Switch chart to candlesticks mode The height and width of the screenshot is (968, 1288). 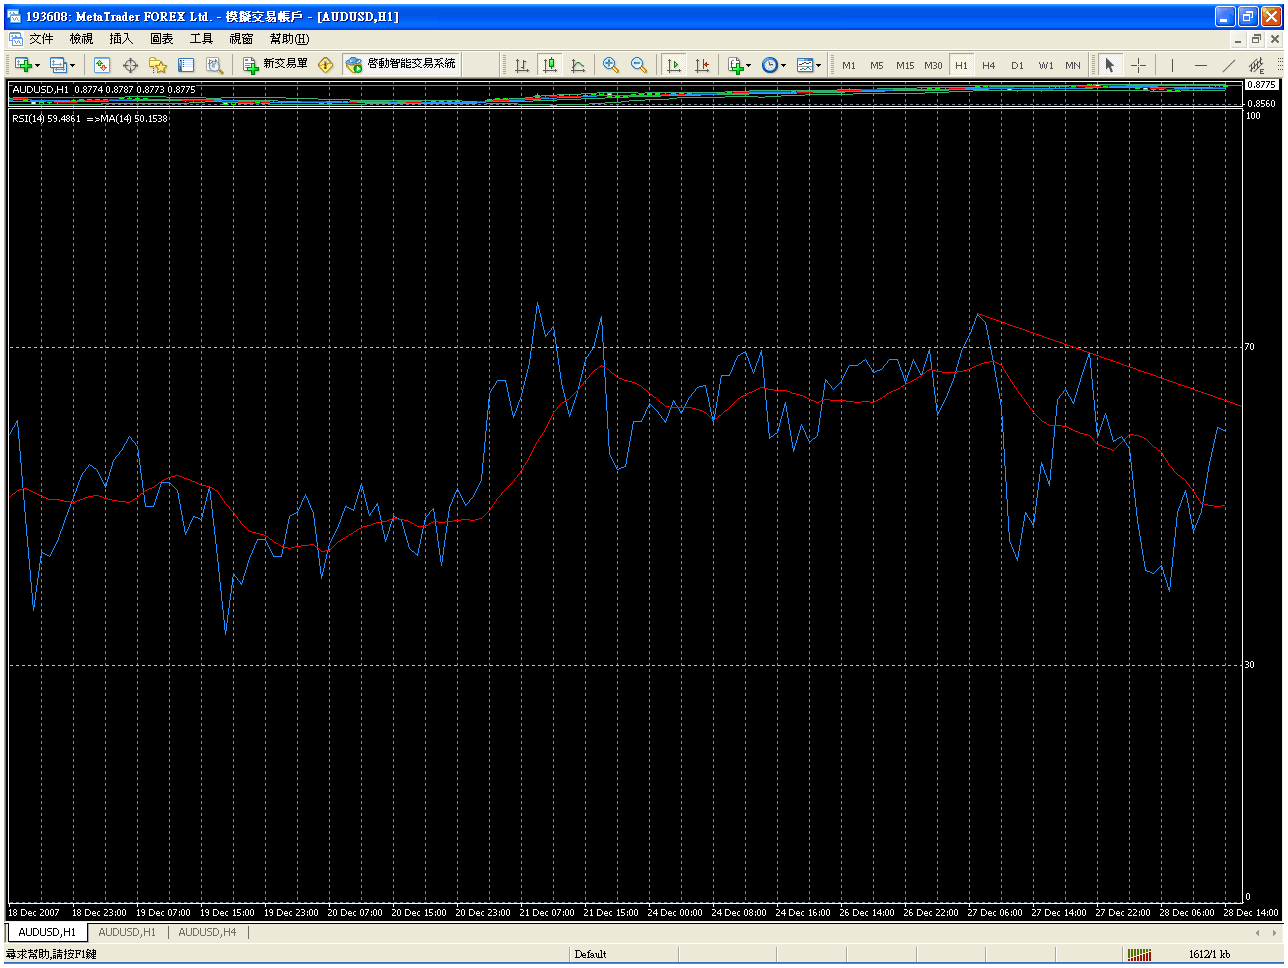(549, 65)
